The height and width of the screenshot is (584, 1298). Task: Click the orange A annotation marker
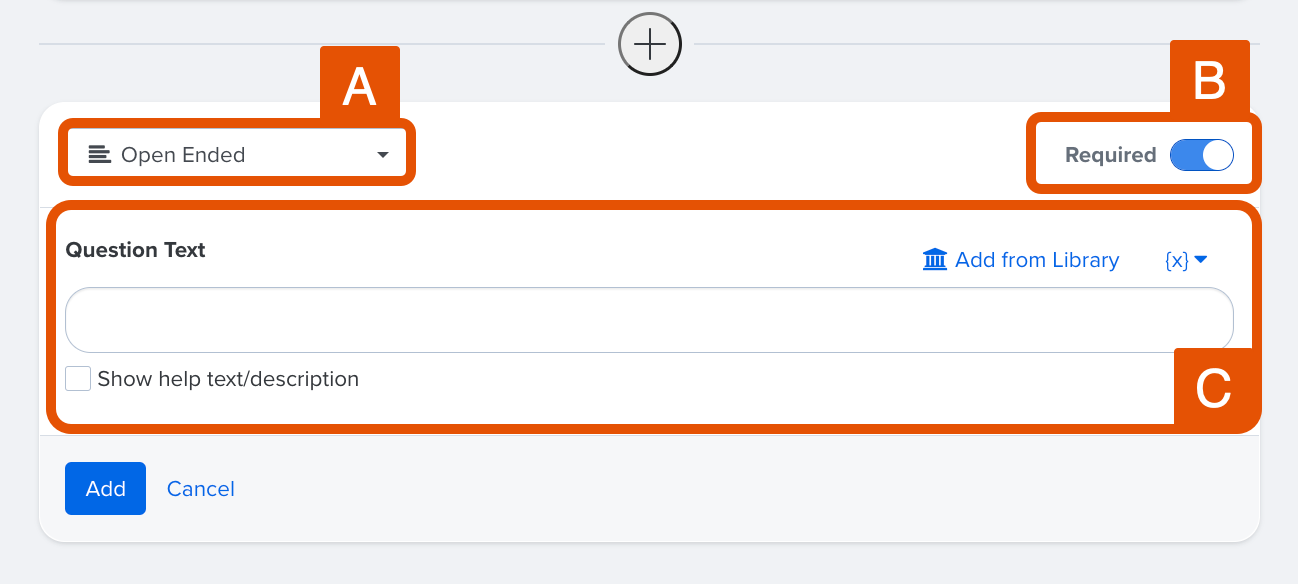(x=359, y=86)
